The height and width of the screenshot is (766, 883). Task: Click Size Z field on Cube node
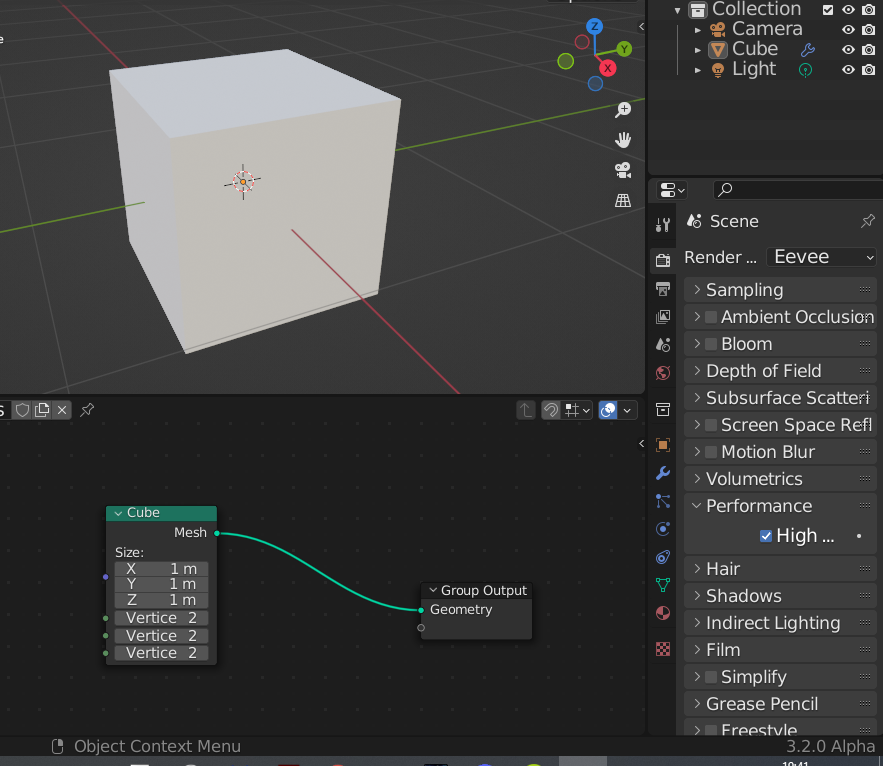pos(162,600)
